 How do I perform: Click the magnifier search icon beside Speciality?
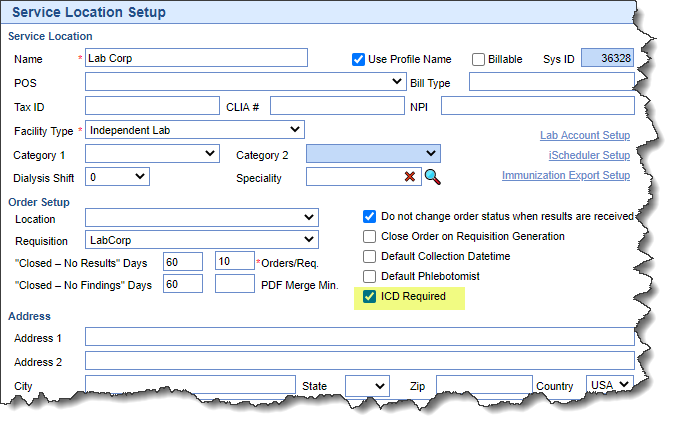pyautogui.click(x=432, y=177)
